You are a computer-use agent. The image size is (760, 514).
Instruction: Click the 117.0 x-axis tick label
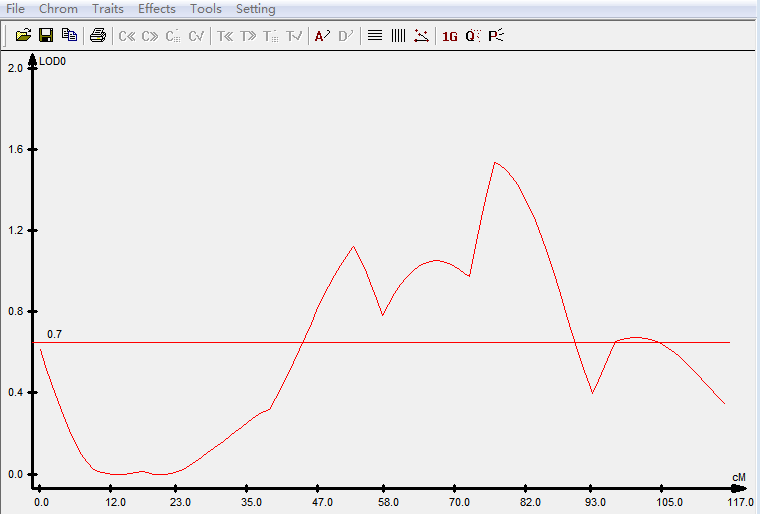[x=740, y=502]
